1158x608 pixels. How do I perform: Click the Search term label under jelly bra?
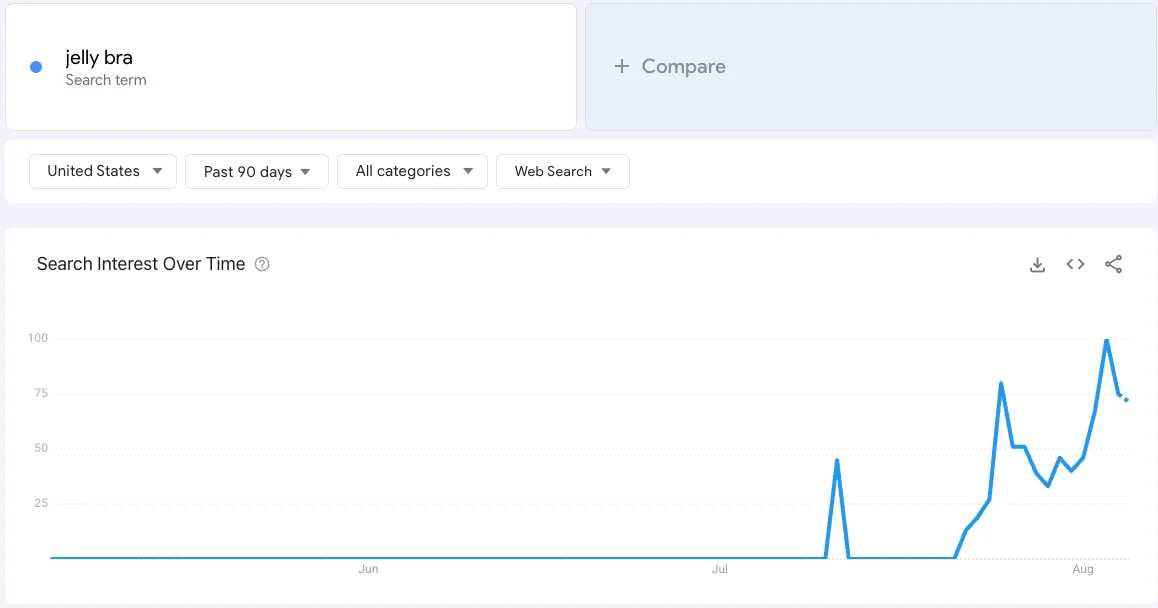coord(105,80)
